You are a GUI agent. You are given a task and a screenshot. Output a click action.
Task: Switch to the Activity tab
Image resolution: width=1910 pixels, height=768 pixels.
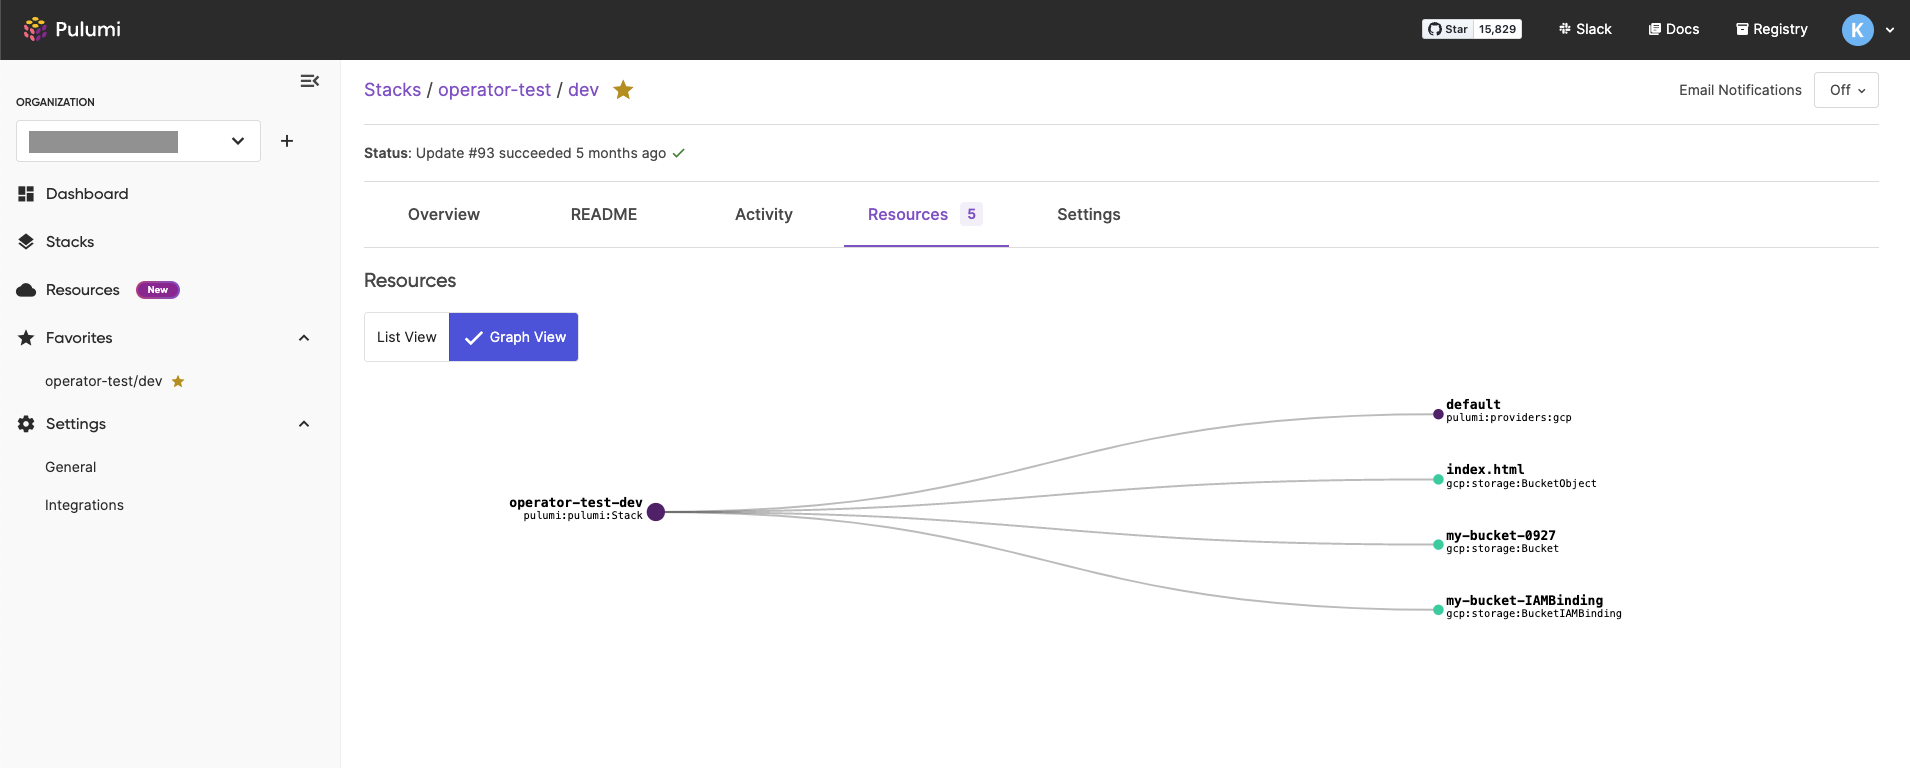pyautogui.click(x=764, y=214)
